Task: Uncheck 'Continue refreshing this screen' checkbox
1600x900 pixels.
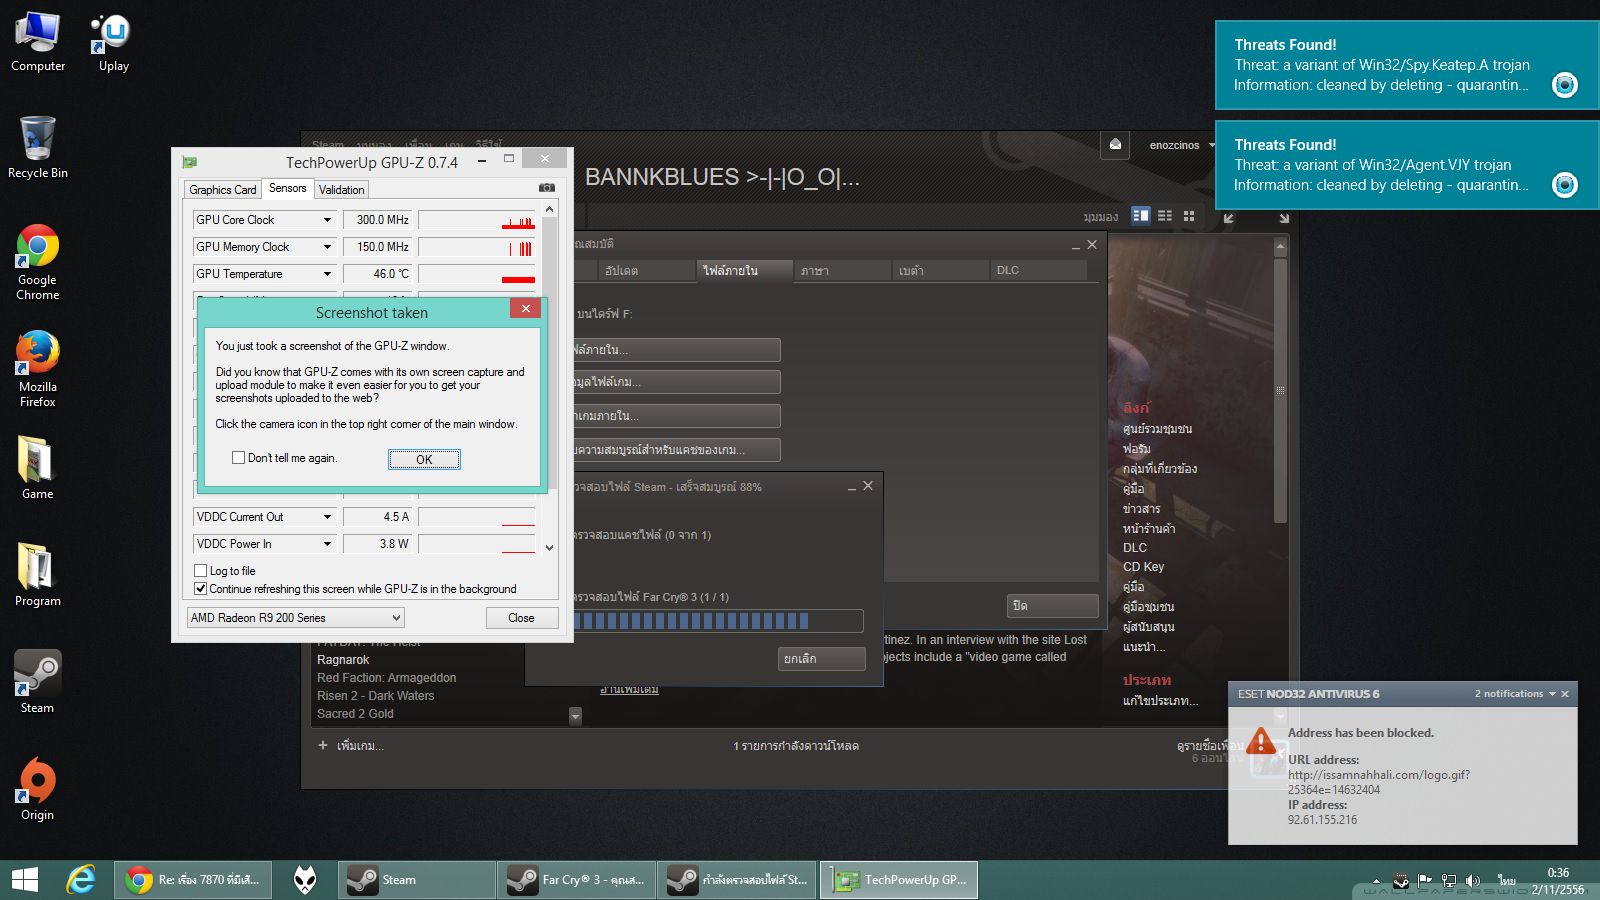Action: (x=201, y=589)
